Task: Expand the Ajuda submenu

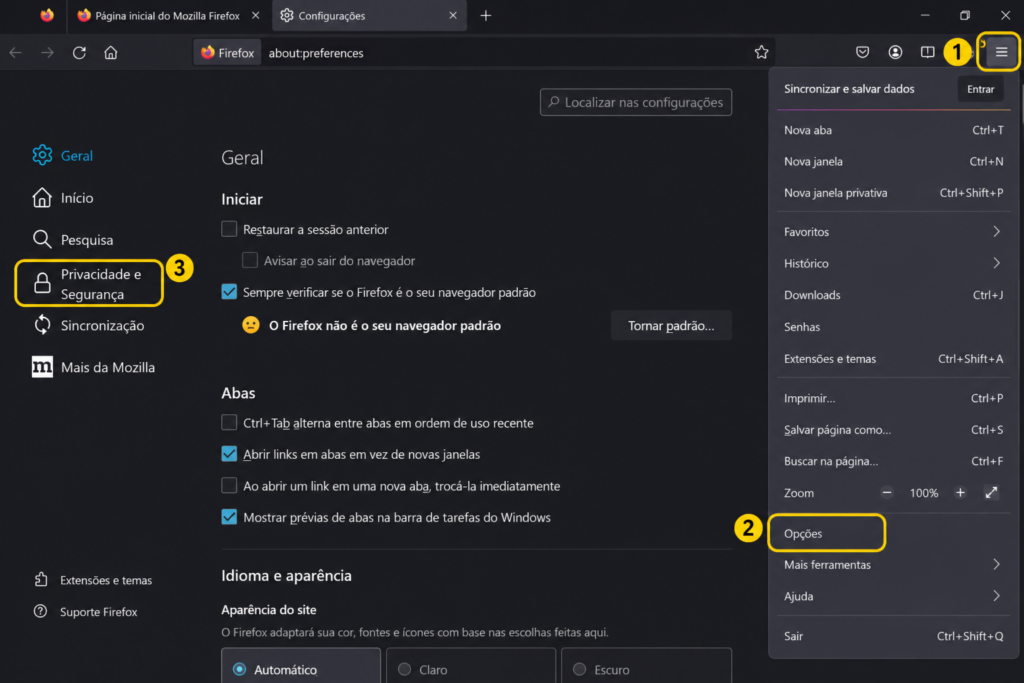Action: click(x=893, y=596)
